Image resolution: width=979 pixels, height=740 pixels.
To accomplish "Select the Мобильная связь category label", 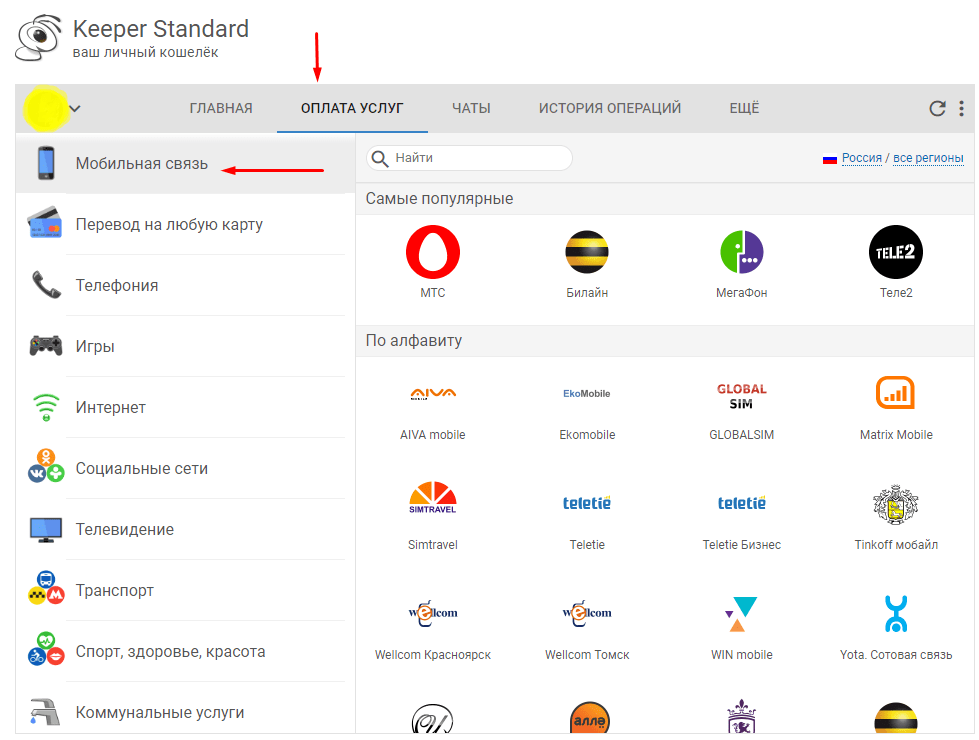I will pos(142,164).
